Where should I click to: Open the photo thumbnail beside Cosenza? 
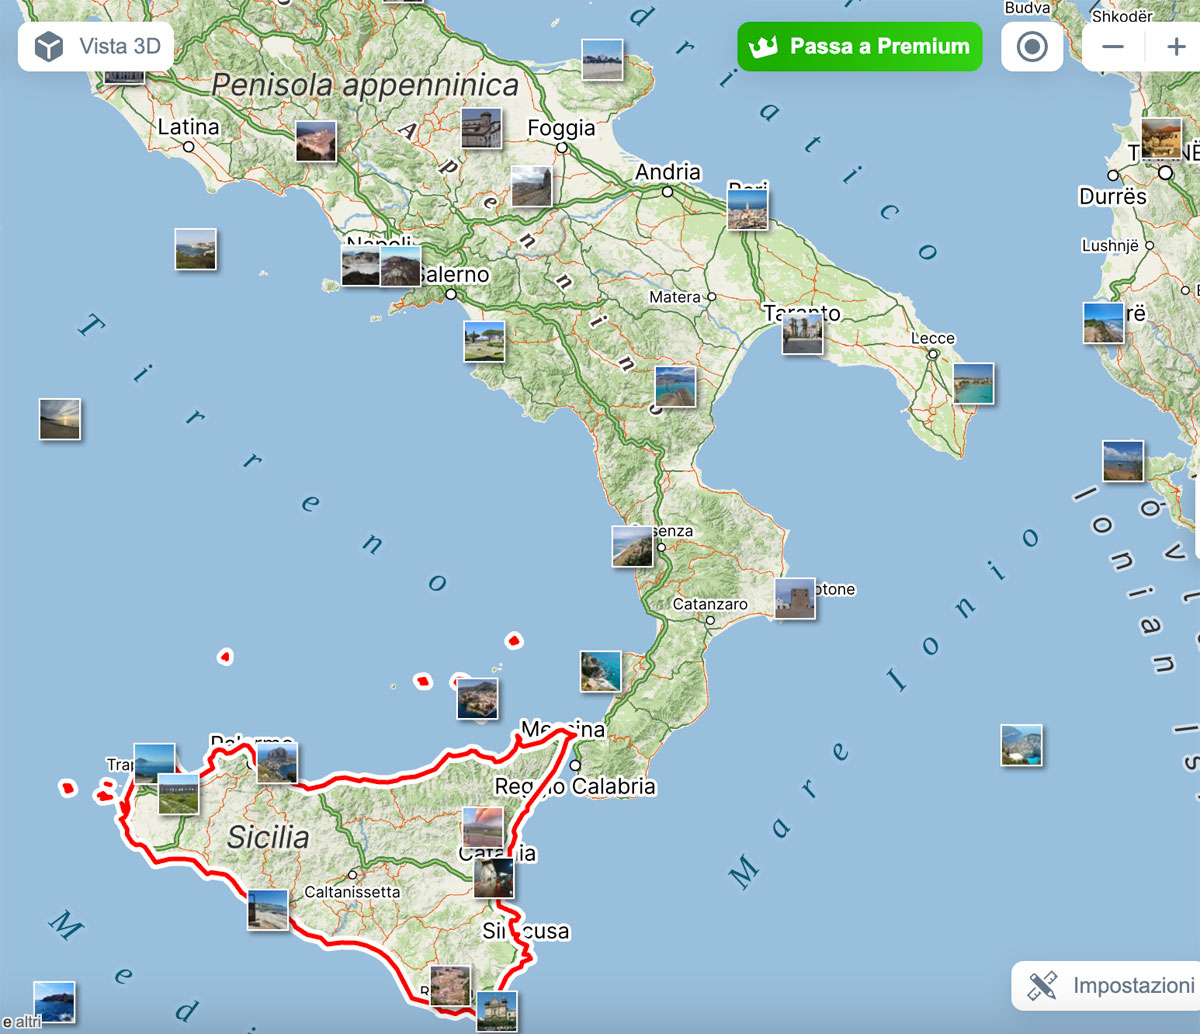coord(633,547)
